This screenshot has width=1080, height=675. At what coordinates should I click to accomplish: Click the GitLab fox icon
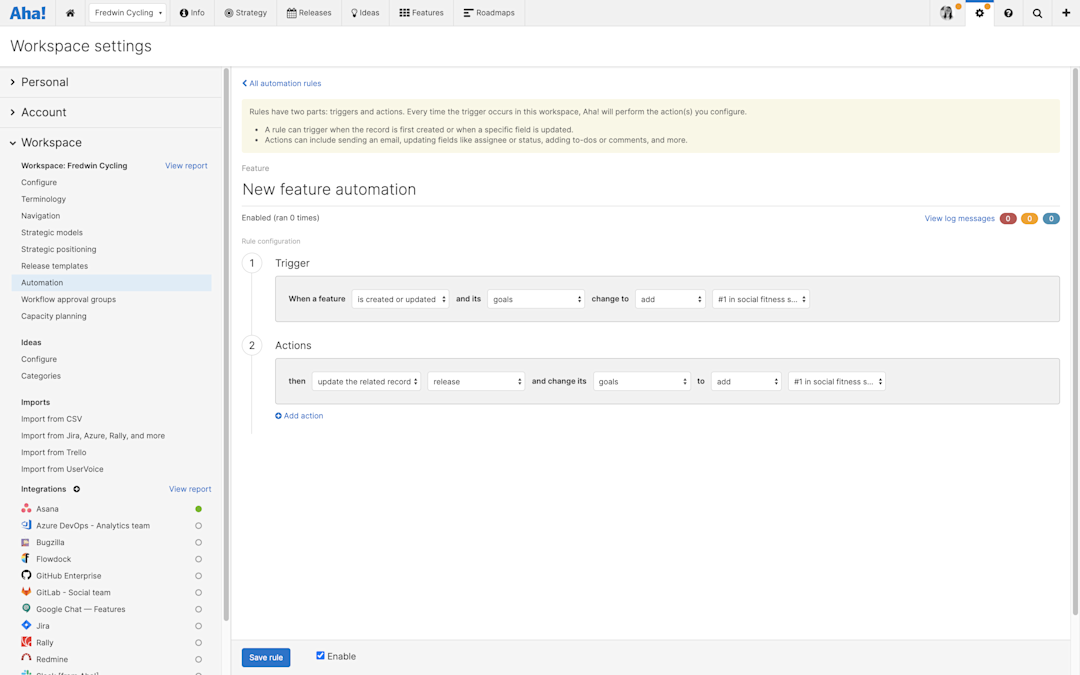26,592
